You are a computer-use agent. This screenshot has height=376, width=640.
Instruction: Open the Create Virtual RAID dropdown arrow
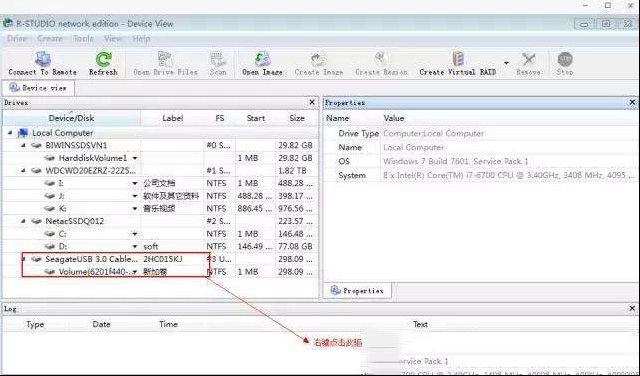click(x=506, y=63)
